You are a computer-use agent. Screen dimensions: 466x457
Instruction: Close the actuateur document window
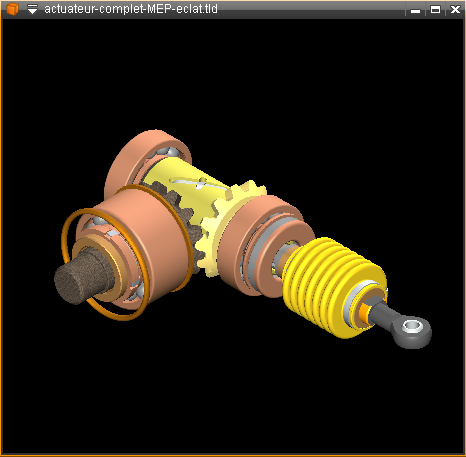click(455, 9)
